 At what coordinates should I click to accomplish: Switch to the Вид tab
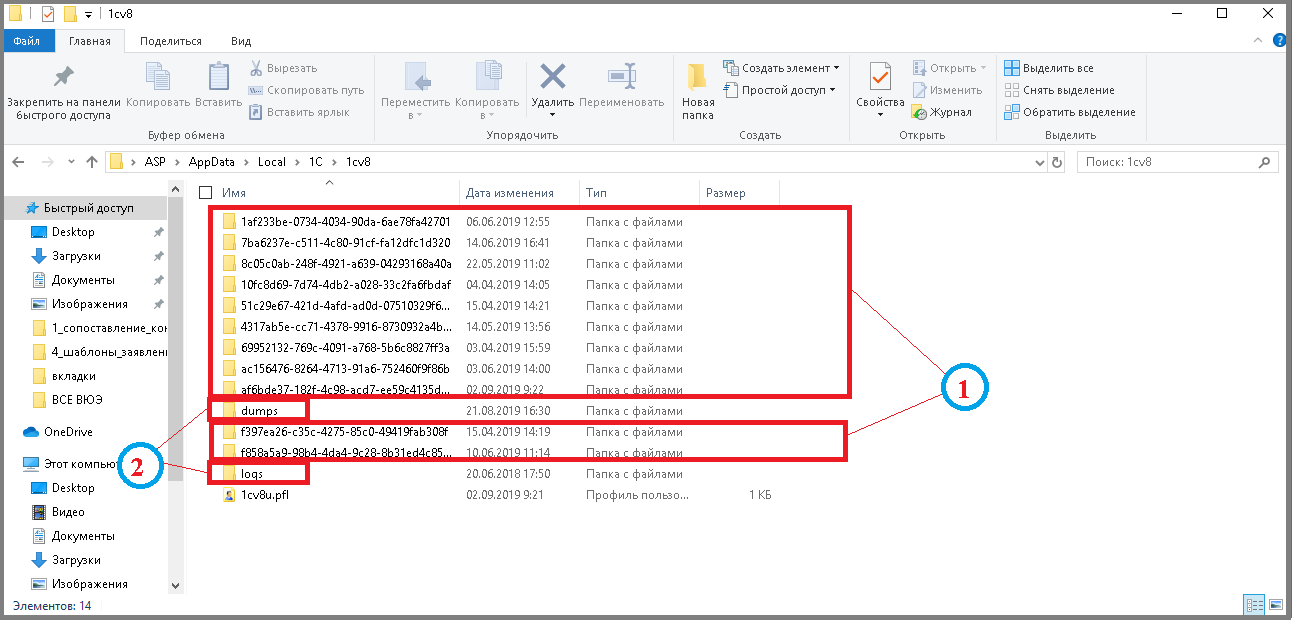click(x=241, y=41)
